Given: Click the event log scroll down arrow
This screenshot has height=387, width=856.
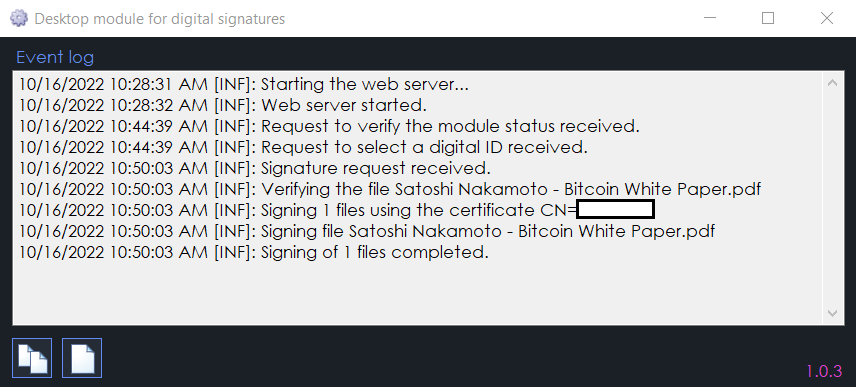Looking at the screenshot, I should tap(833, 313).
